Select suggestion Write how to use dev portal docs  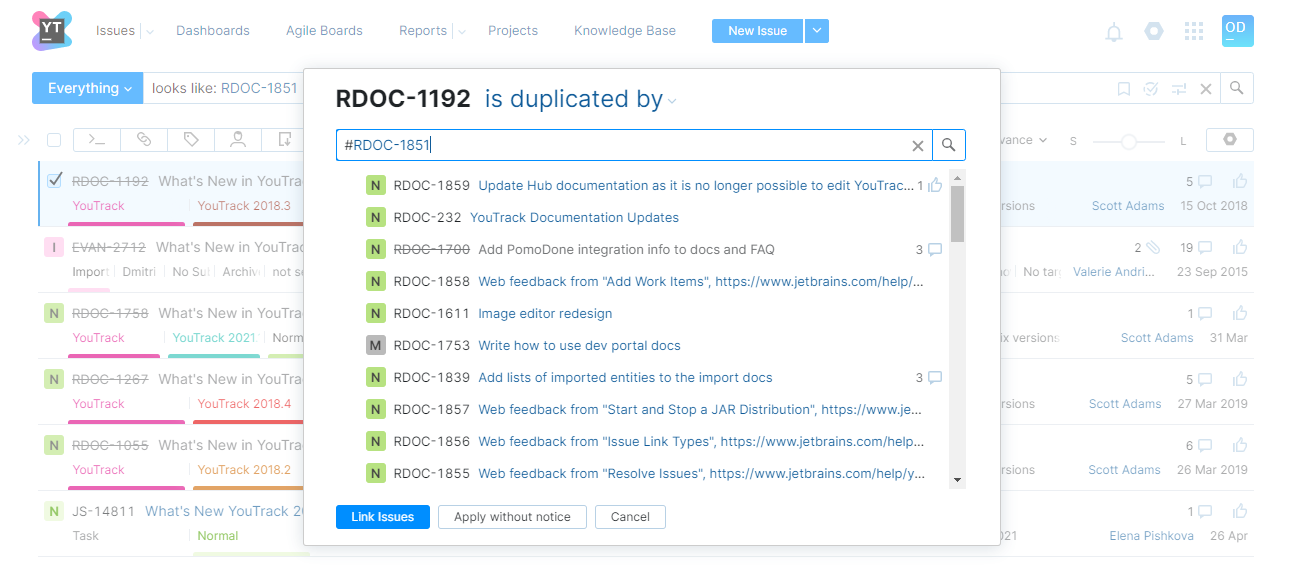(x=579, y=345)
